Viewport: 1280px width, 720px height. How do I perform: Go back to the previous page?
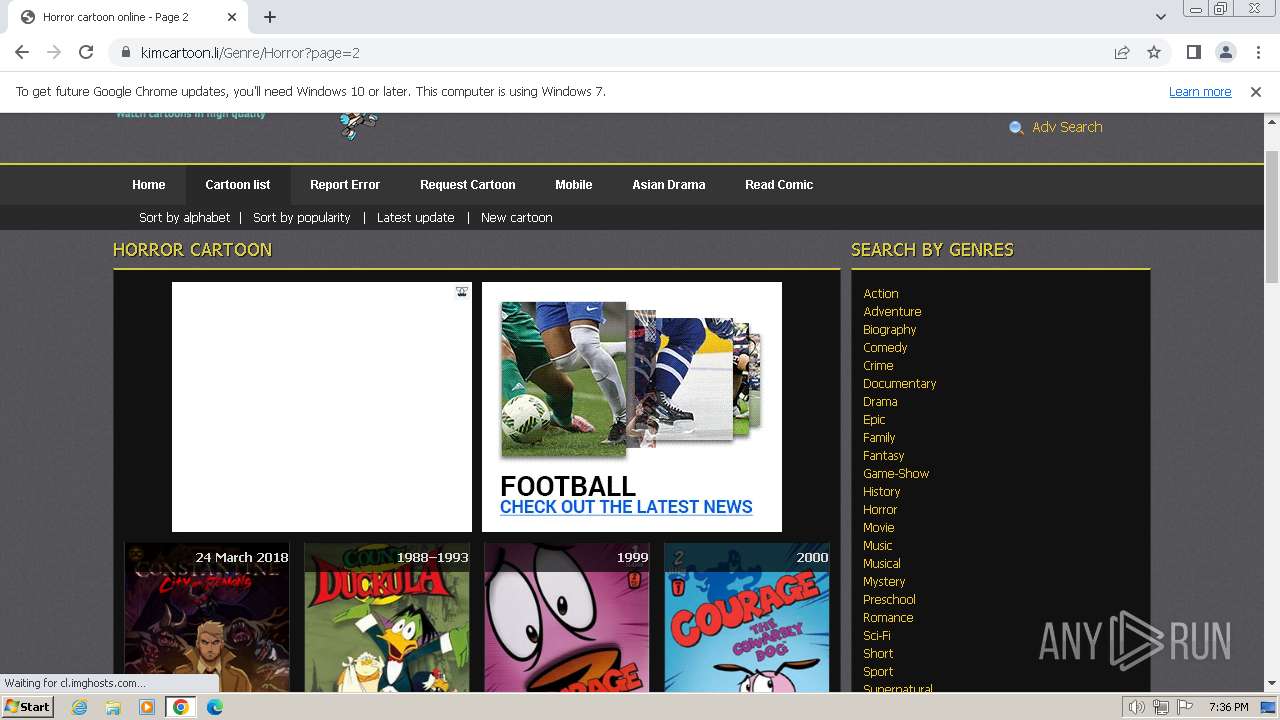point(22,52)
